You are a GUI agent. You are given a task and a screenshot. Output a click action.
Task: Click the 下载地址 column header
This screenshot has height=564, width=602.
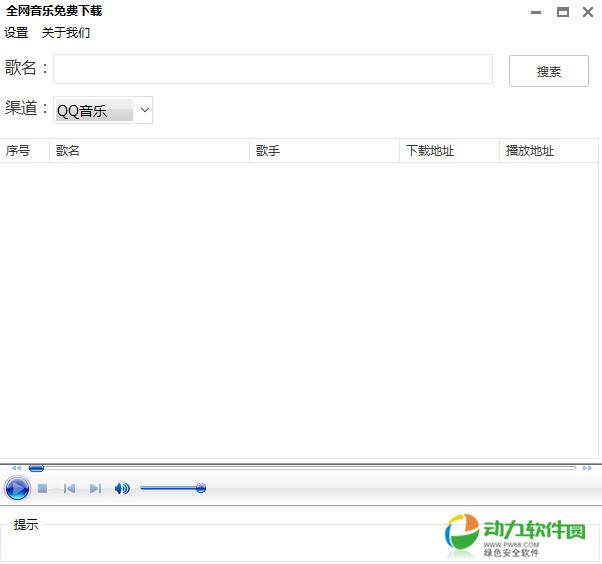[x=449, y=151]
